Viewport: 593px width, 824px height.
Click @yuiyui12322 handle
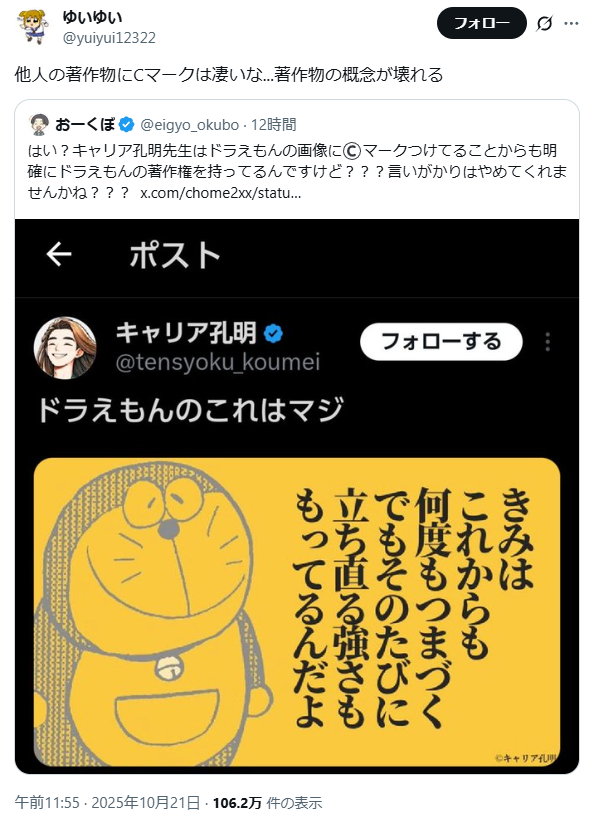(109, 38)
